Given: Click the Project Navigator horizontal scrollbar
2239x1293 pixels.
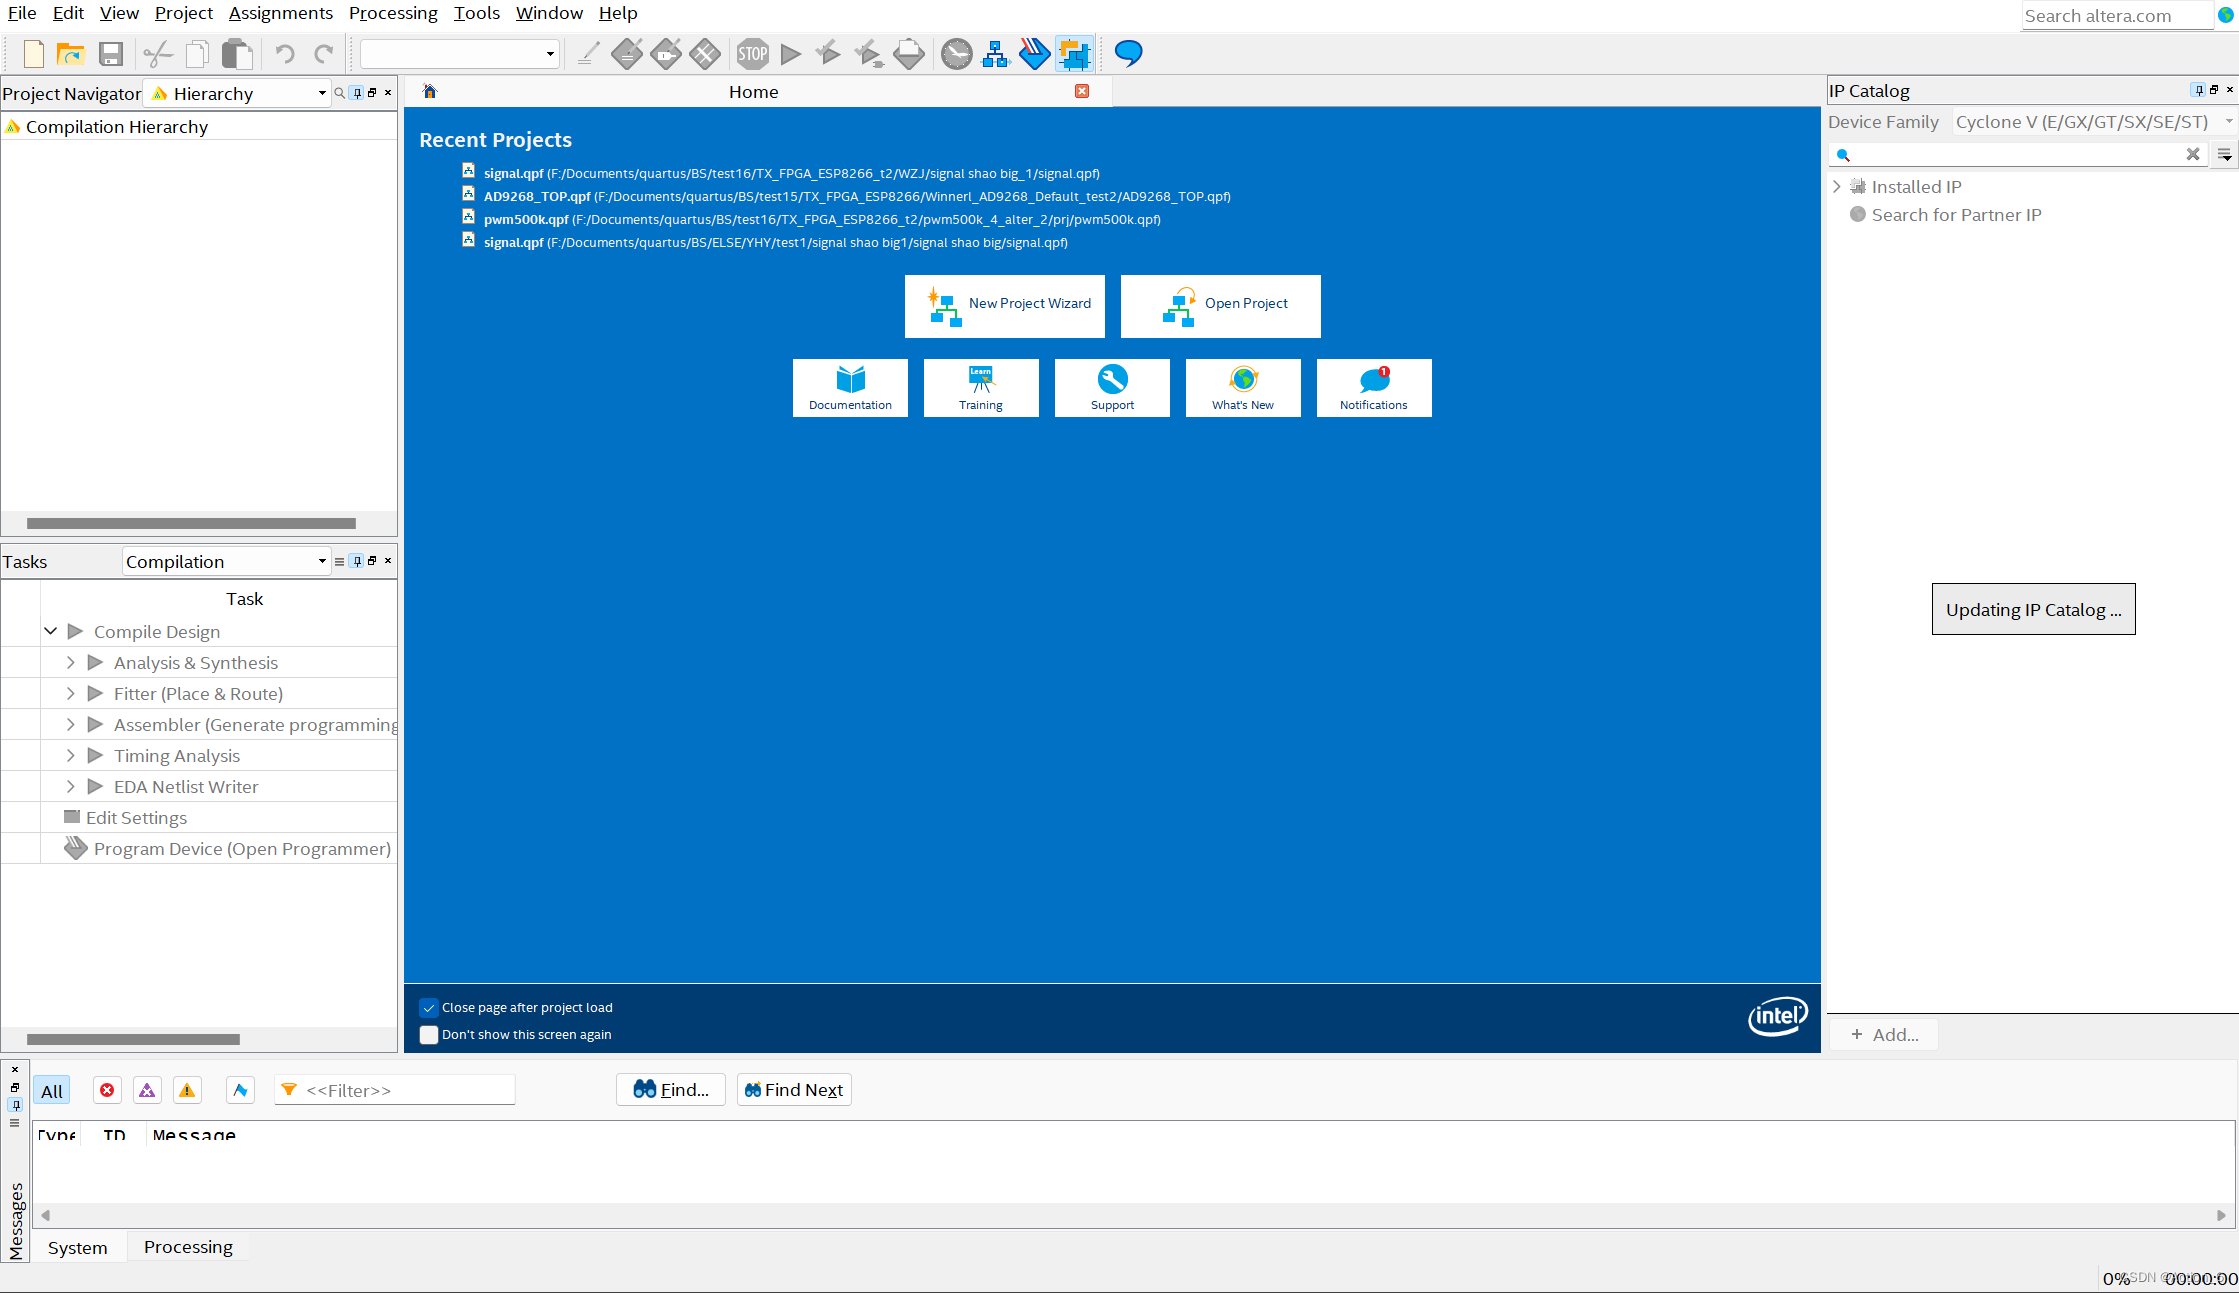Looking at the screenshot, I should click(x=190, y=523).
